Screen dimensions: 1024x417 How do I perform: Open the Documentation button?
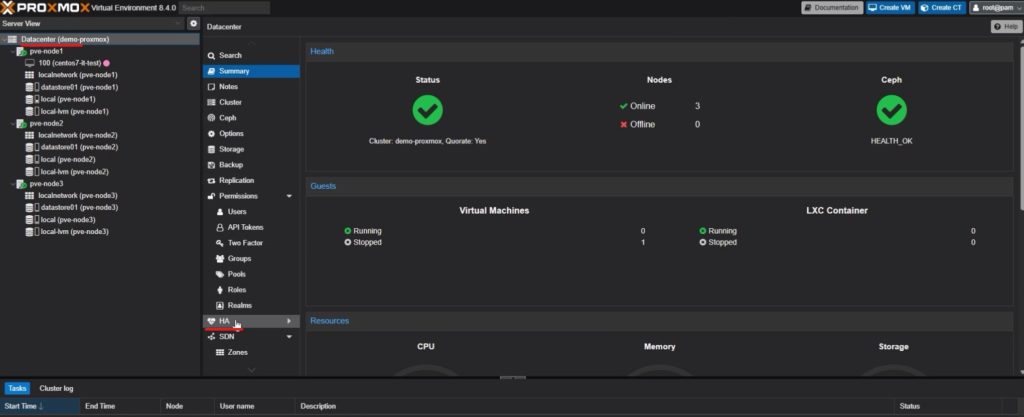point(831,8)
